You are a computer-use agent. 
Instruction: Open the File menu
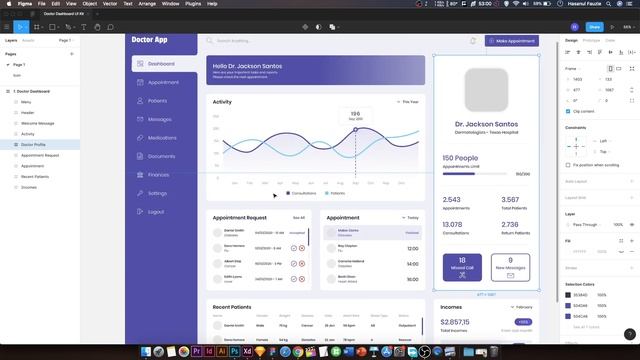coord(42,4)
